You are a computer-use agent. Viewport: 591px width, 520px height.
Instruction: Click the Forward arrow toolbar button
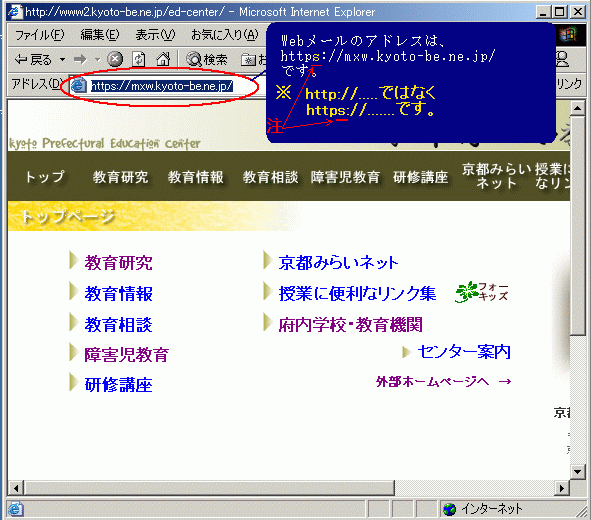[x=80, y=60]
